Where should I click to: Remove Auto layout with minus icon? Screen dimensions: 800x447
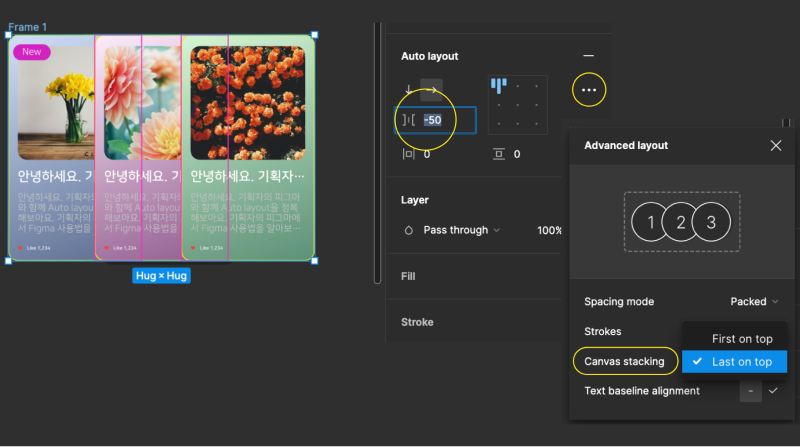[x=588, y=56]
